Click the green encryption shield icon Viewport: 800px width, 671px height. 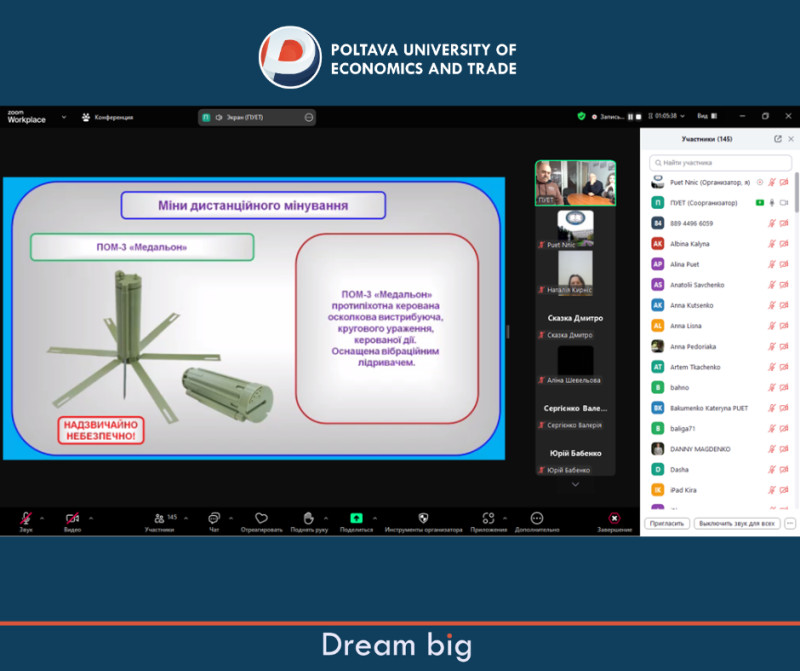[581, 117]
